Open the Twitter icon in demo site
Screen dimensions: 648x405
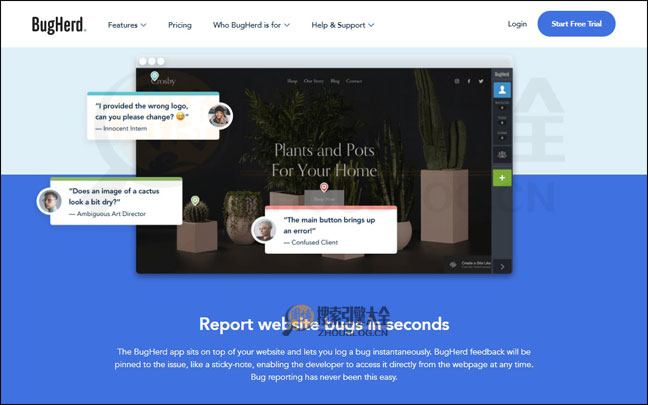[481, 81]
